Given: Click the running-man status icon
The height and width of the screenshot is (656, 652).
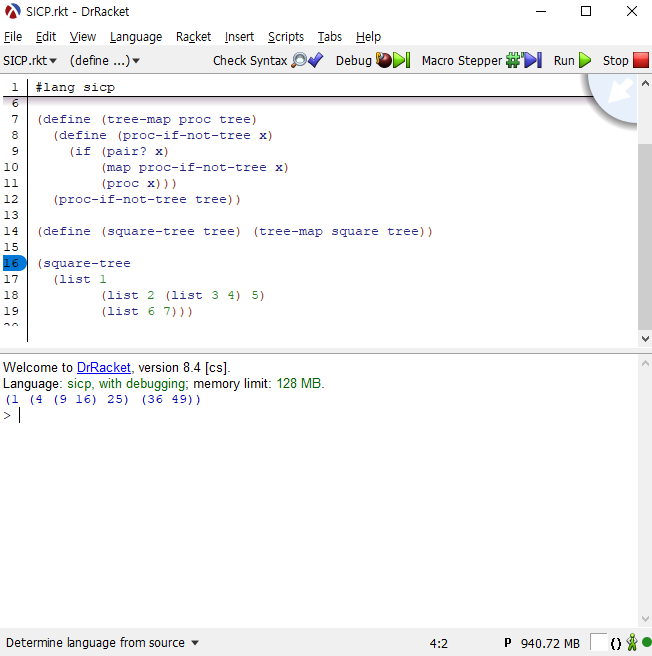Looking at the screenshot, I should pyautogui.click(x=632, y=643).
